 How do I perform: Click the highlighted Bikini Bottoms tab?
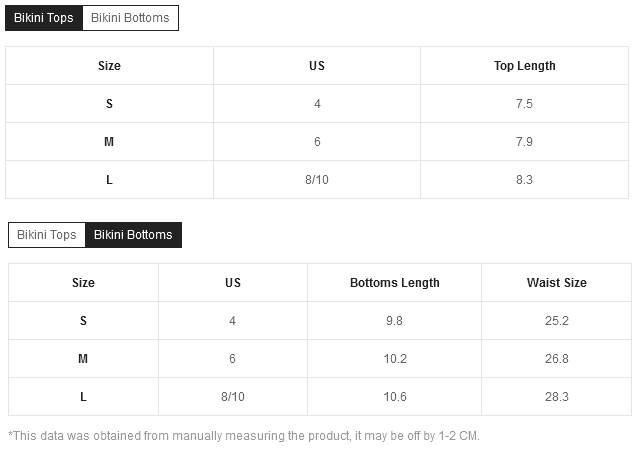tap(133, 235)
